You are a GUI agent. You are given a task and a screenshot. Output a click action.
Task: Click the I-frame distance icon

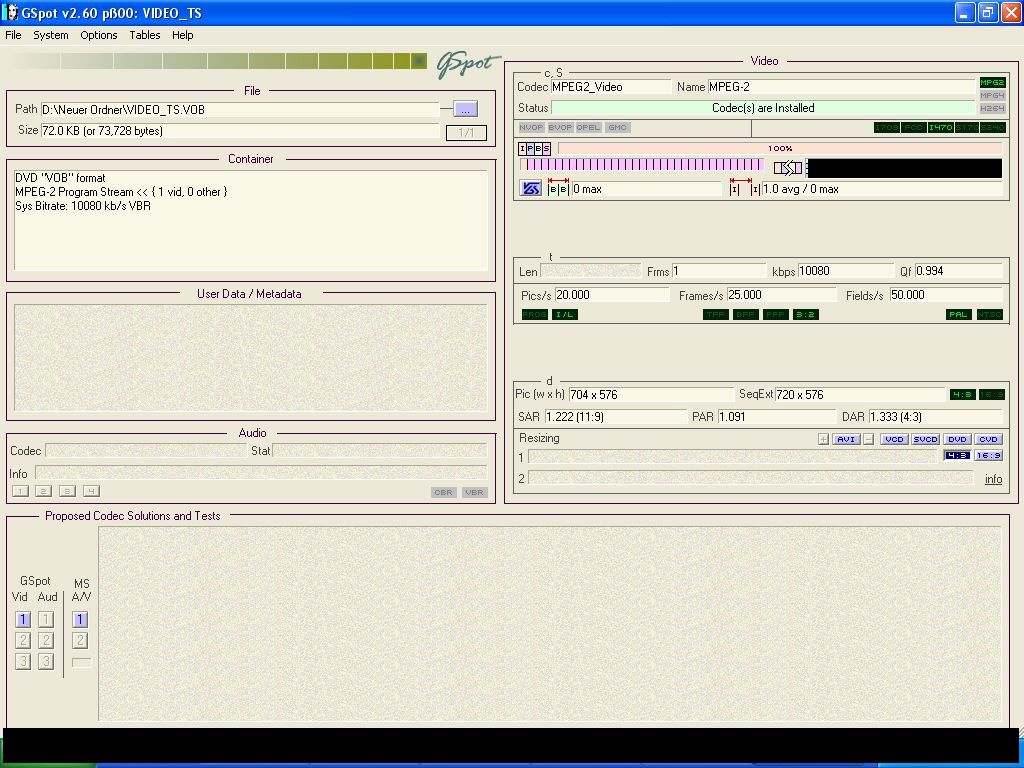(744, 187)
